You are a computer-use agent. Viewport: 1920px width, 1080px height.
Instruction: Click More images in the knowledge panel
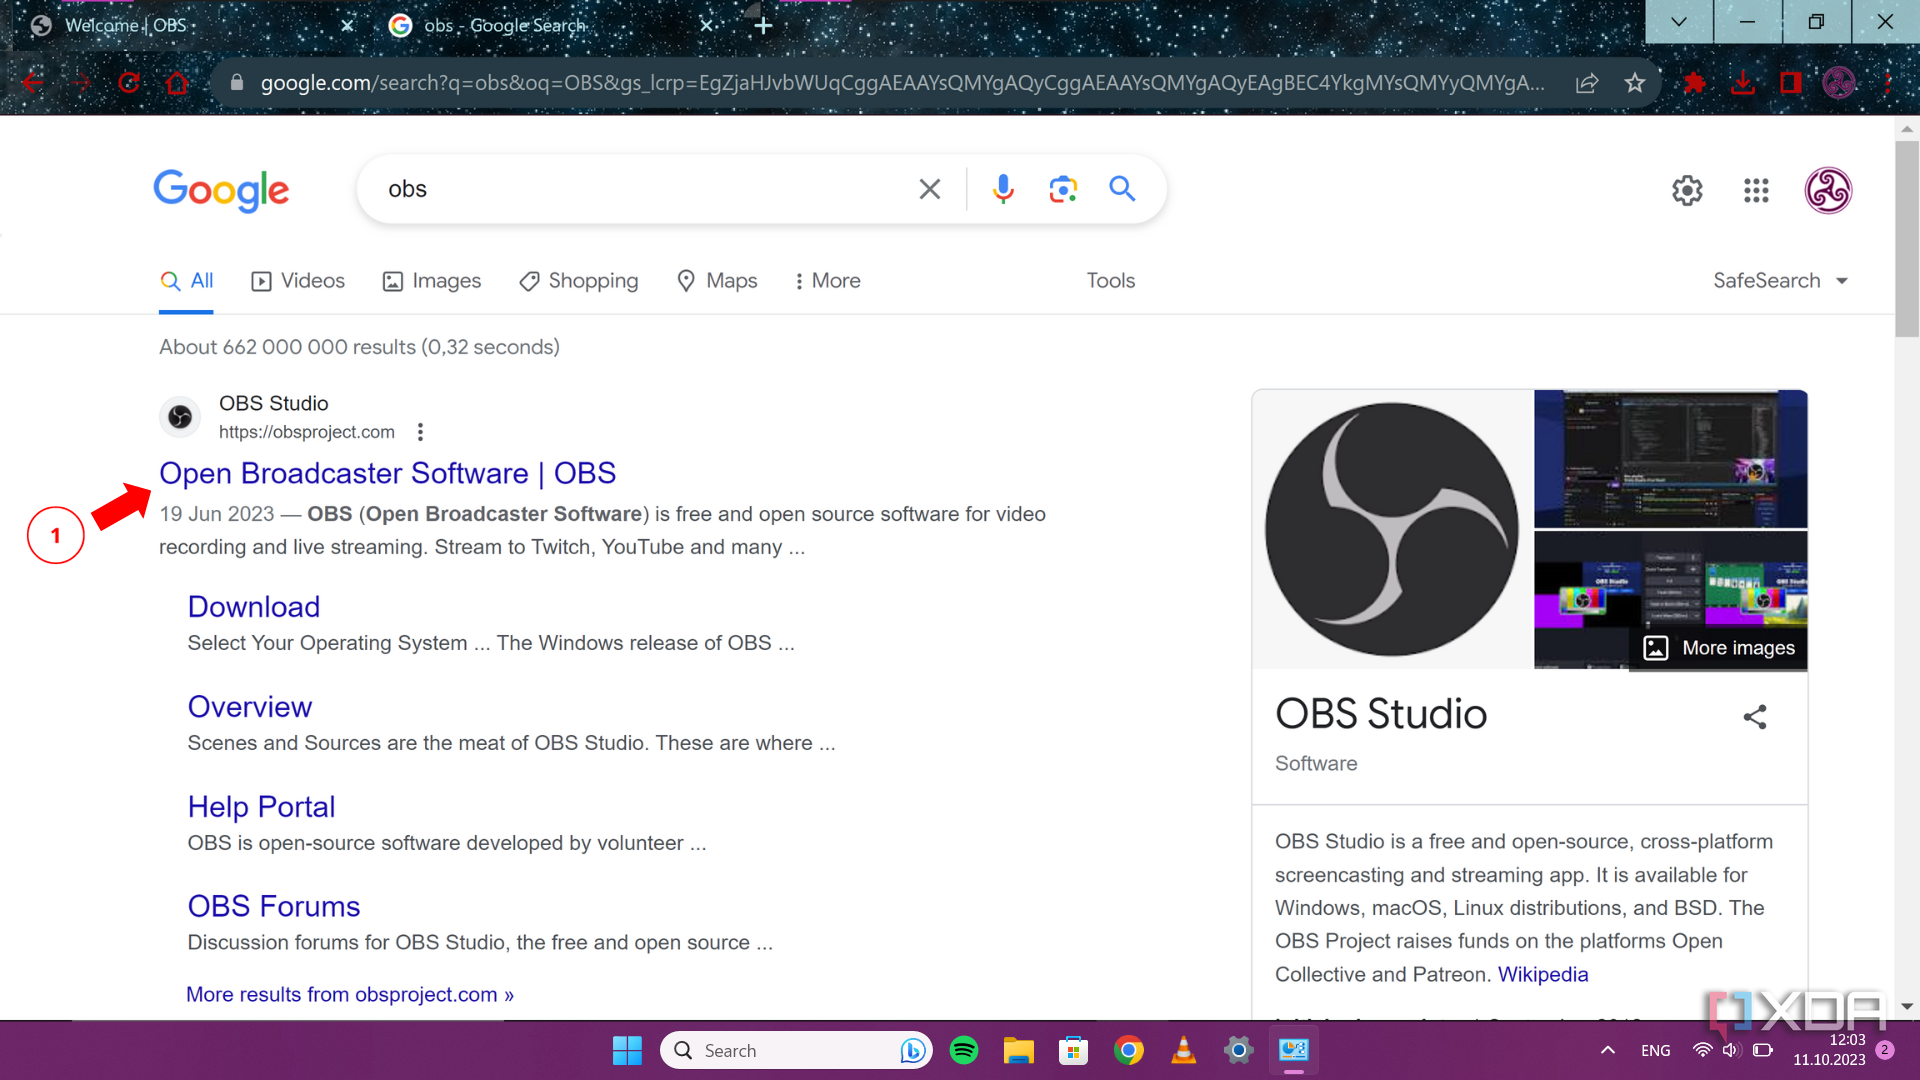point(1720,647)
